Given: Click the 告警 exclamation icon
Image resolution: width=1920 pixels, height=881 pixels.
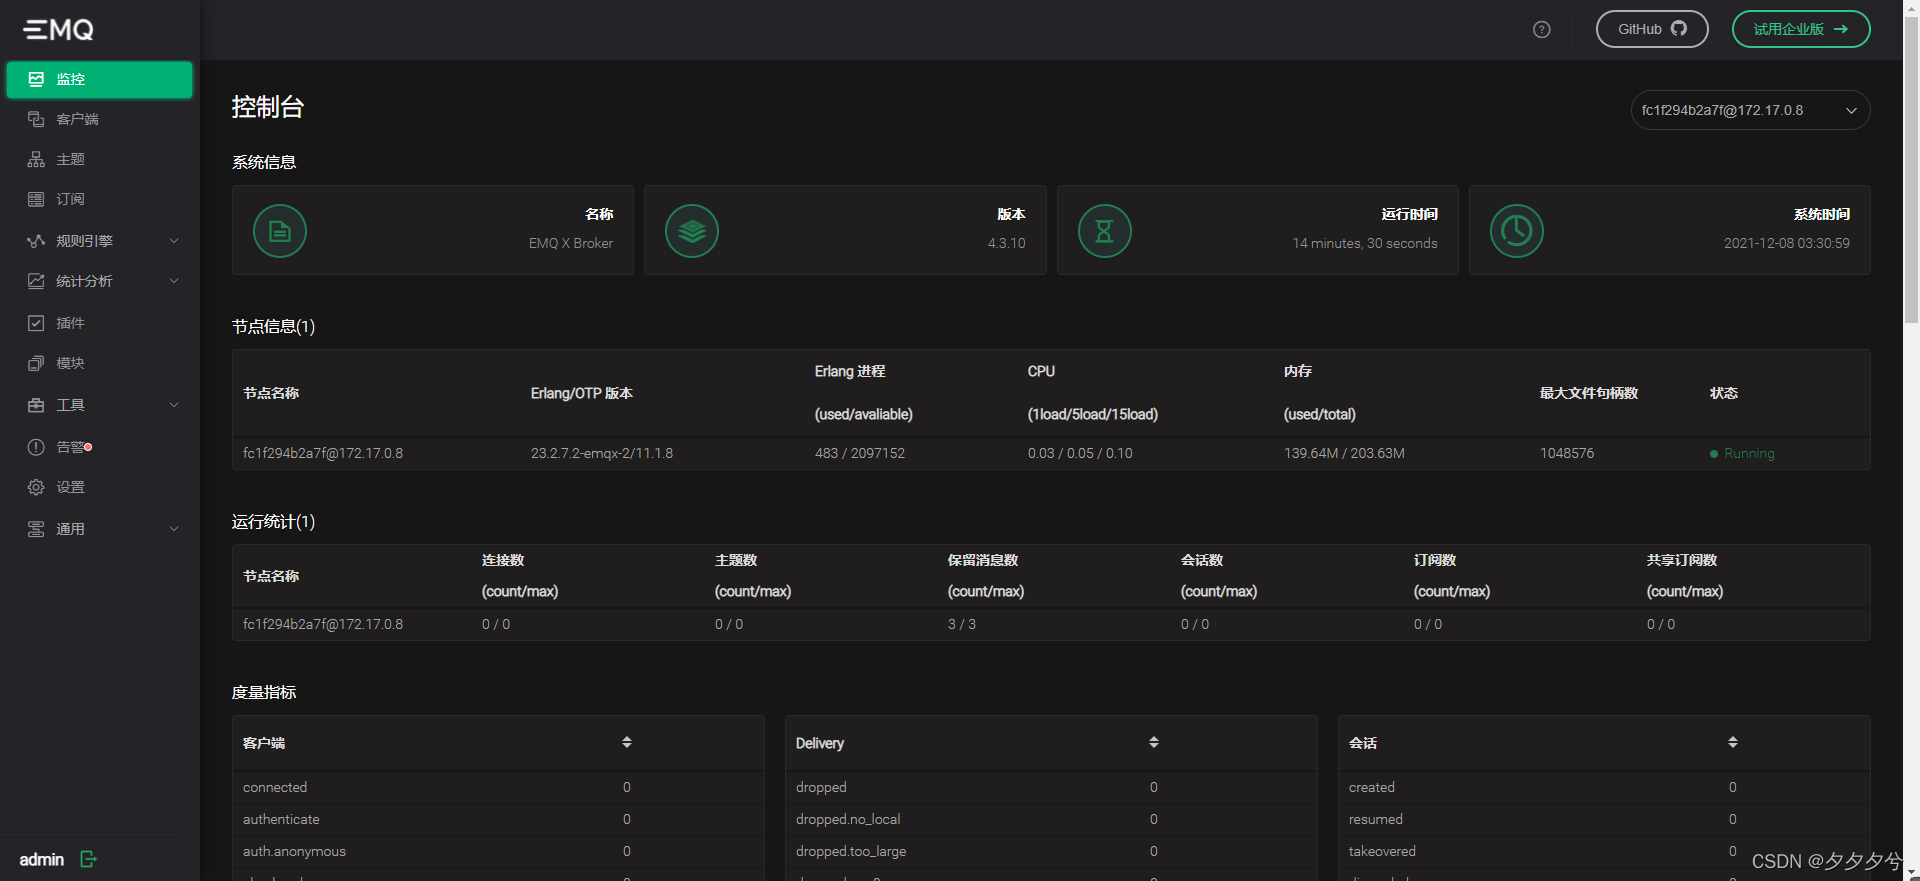Looking at the screenshot, I should tap(36, 447).
